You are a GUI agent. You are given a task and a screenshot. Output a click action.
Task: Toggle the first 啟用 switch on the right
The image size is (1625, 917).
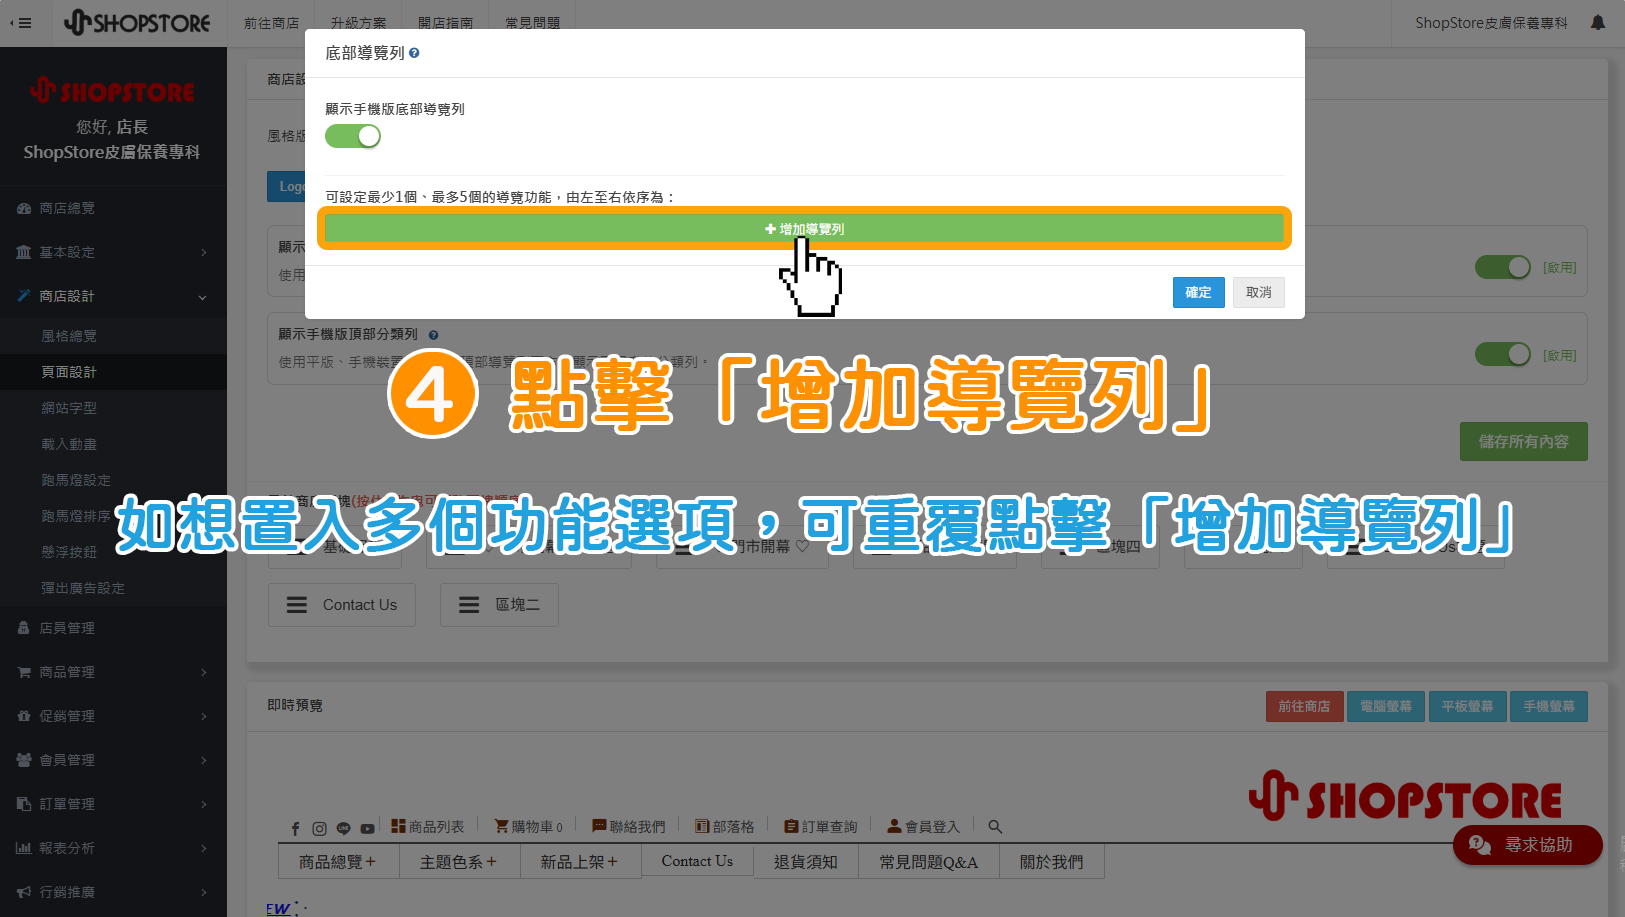pyautogui.click(x=1503, y=267)
